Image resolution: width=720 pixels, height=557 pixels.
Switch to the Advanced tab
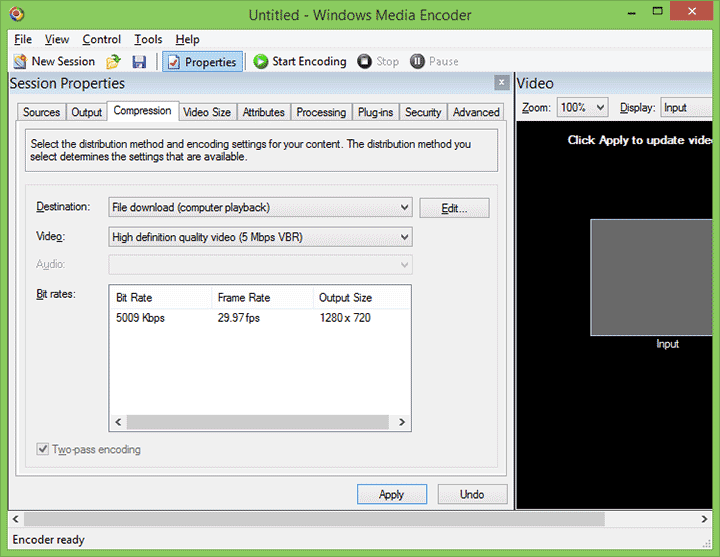tap(476, 112)
